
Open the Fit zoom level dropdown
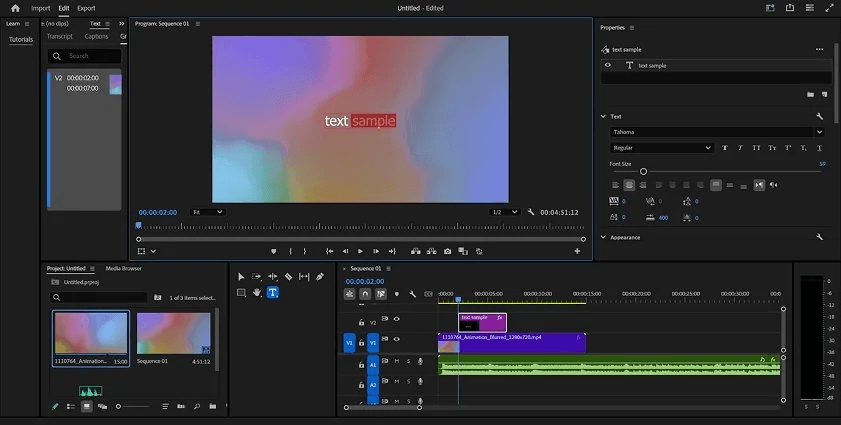tap(207, 212)
